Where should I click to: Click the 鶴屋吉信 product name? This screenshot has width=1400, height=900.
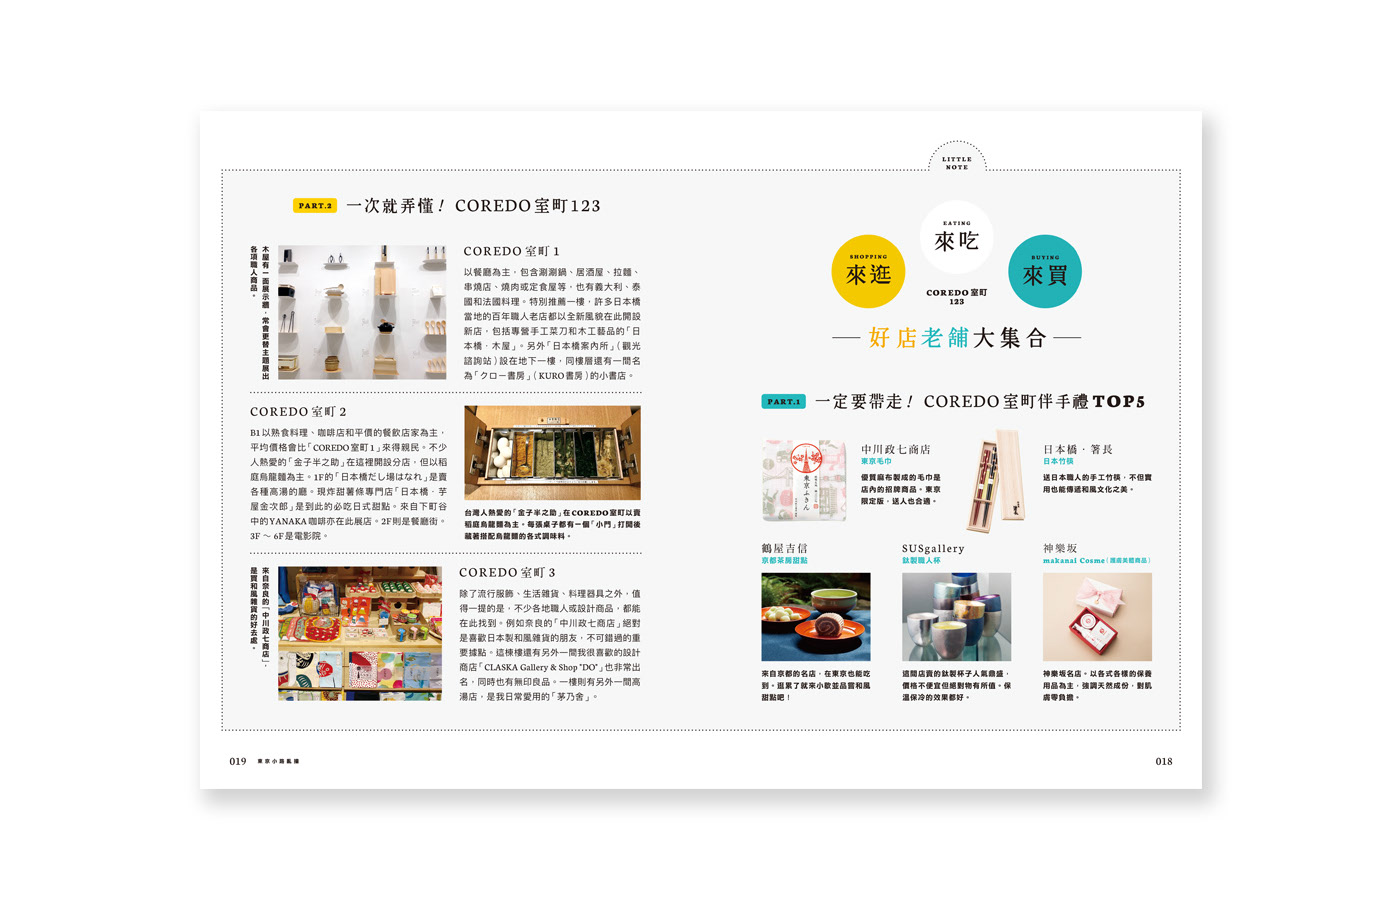(x=784, y=549)
